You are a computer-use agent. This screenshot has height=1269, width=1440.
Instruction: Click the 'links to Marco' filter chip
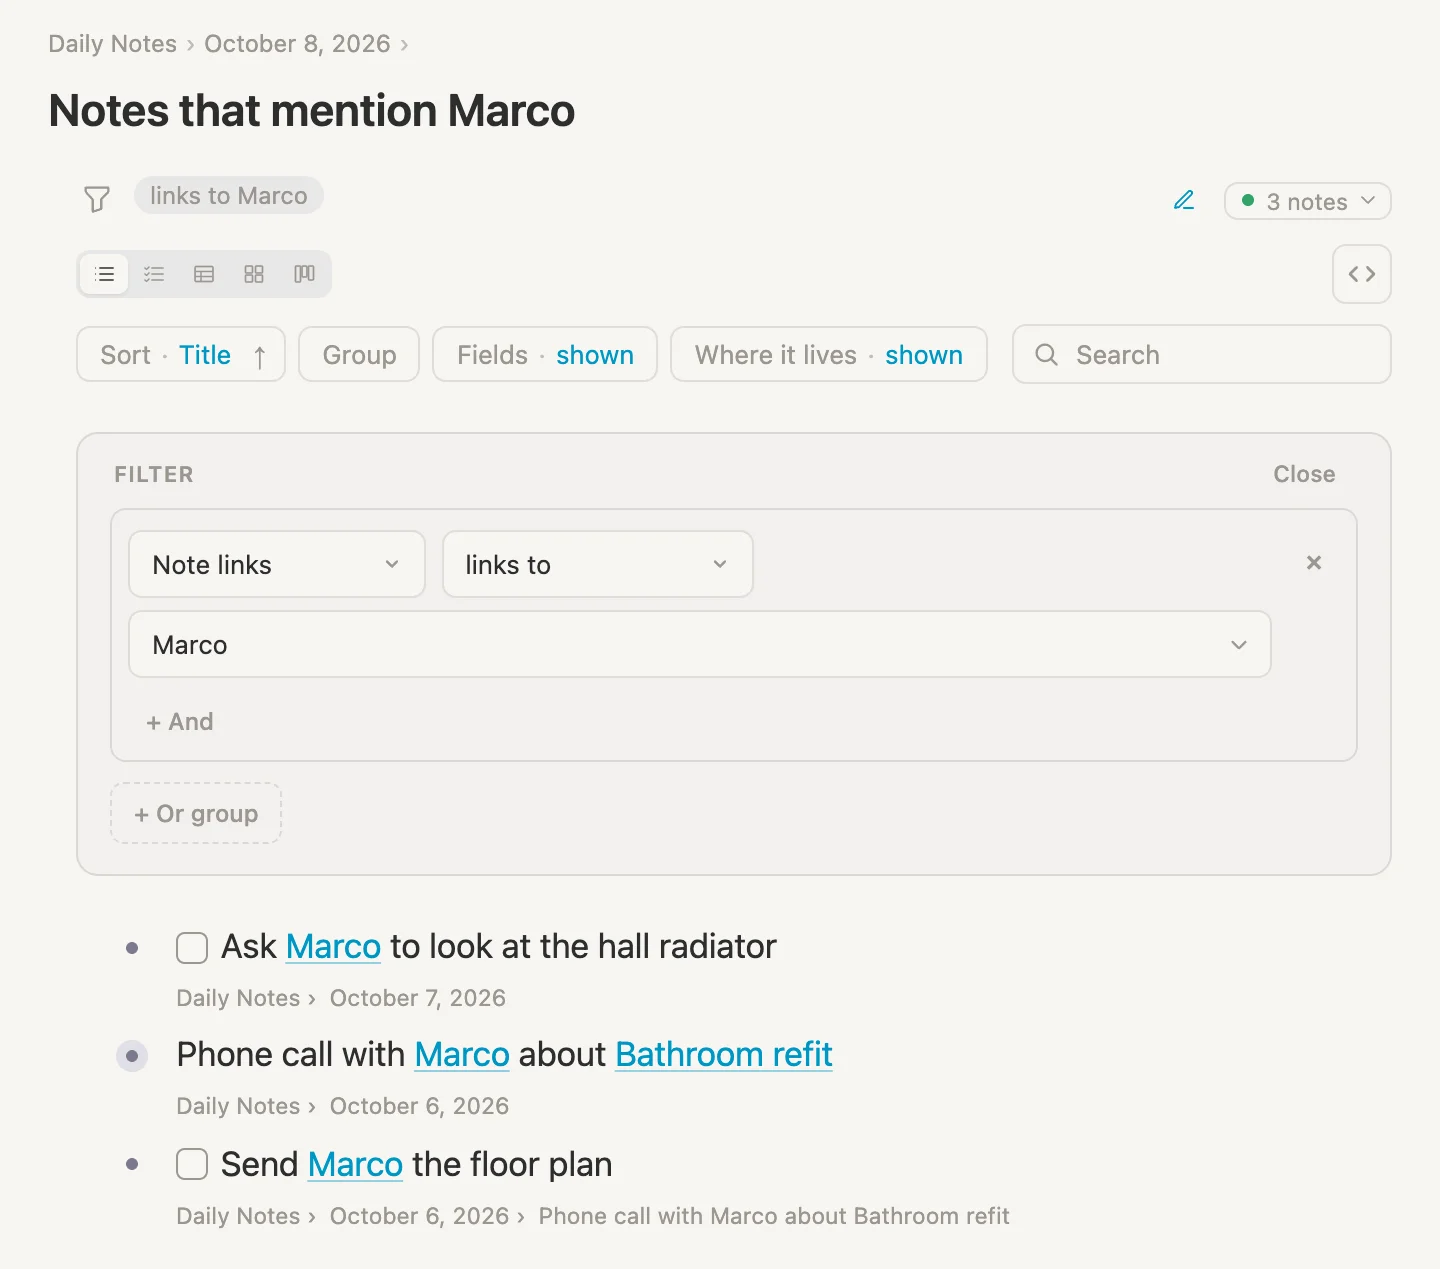pyautogui.click(x=229, y=196)
